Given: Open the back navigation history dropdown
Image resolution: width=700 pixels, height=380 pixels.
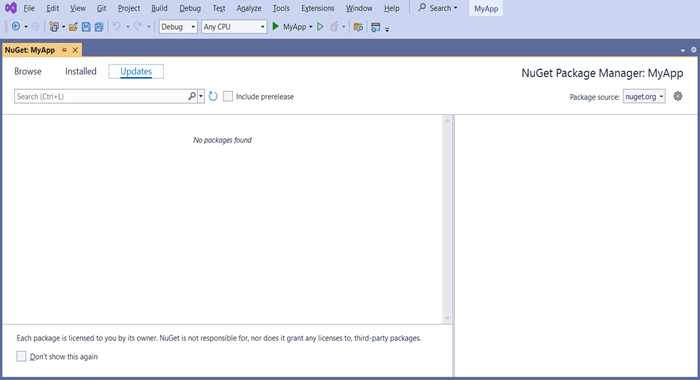Looking at the screenshot, I should (26, 27).
